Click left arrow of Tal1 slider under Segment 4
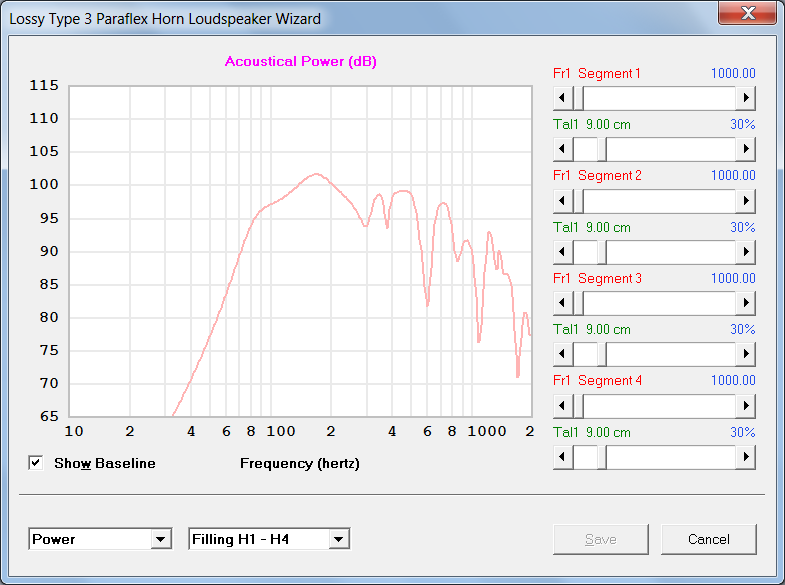The image size is (785, 585). [x=563, y=457]
